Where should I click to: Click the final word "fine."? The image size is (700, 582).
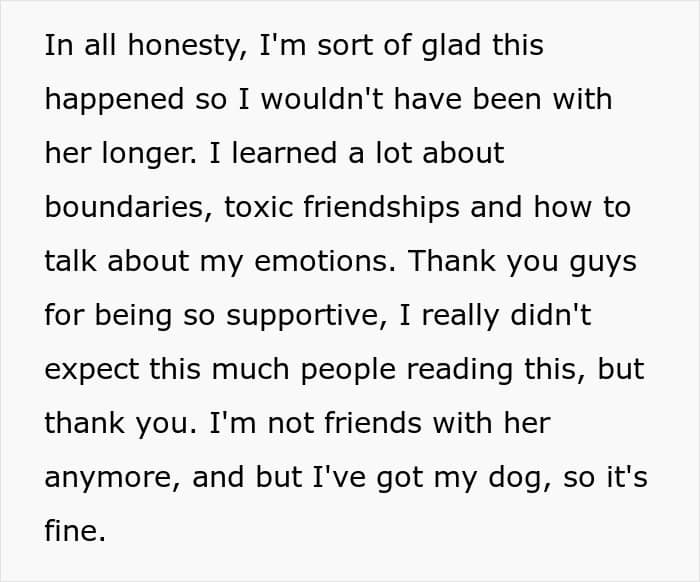[x=75, y=532]
